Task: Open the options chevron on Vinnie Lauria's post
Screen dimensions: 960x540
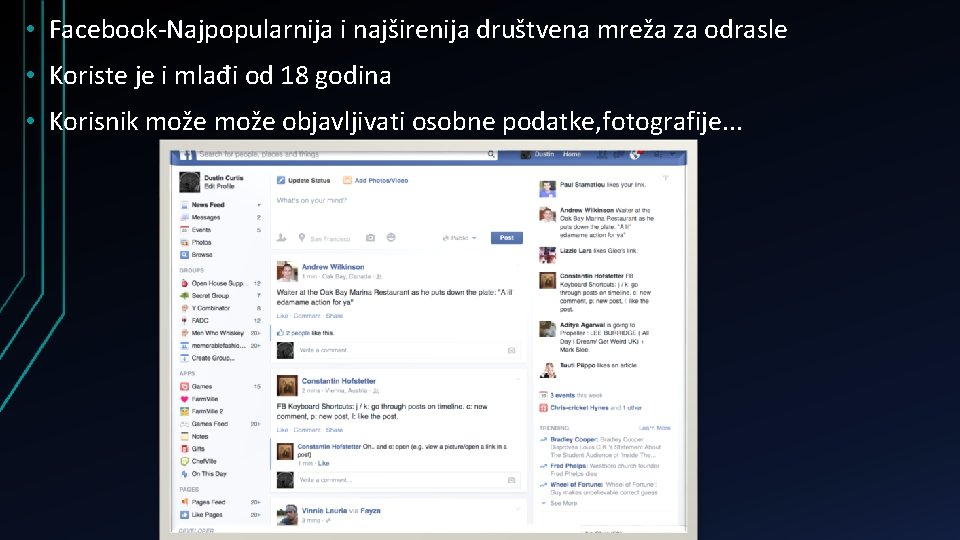Action: [x=518, y=509]
